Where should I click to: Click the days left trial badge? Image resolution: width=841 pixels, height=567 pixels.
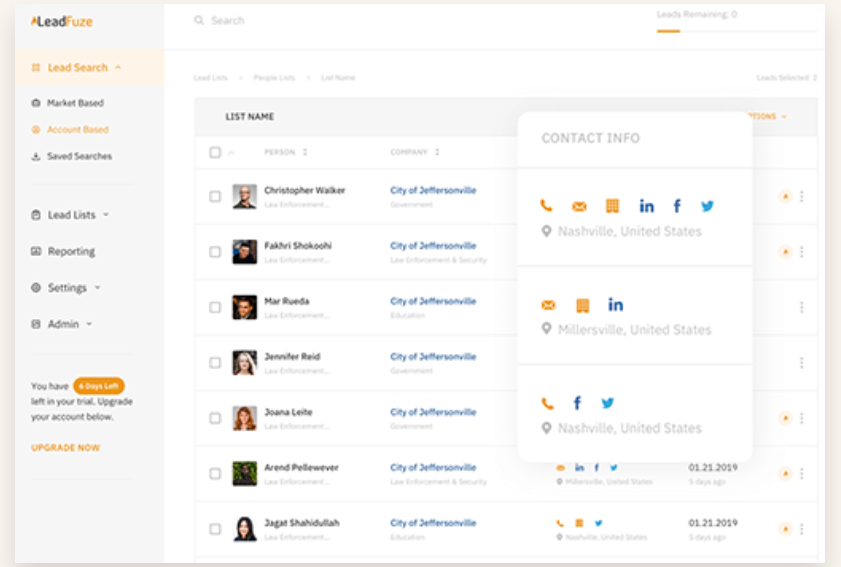[x=99, y=386]
